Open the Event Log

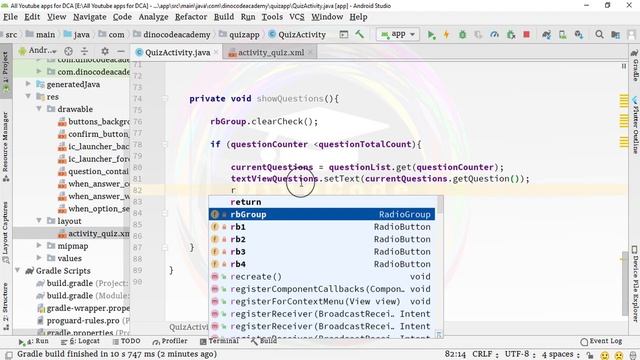pos(601,341)
